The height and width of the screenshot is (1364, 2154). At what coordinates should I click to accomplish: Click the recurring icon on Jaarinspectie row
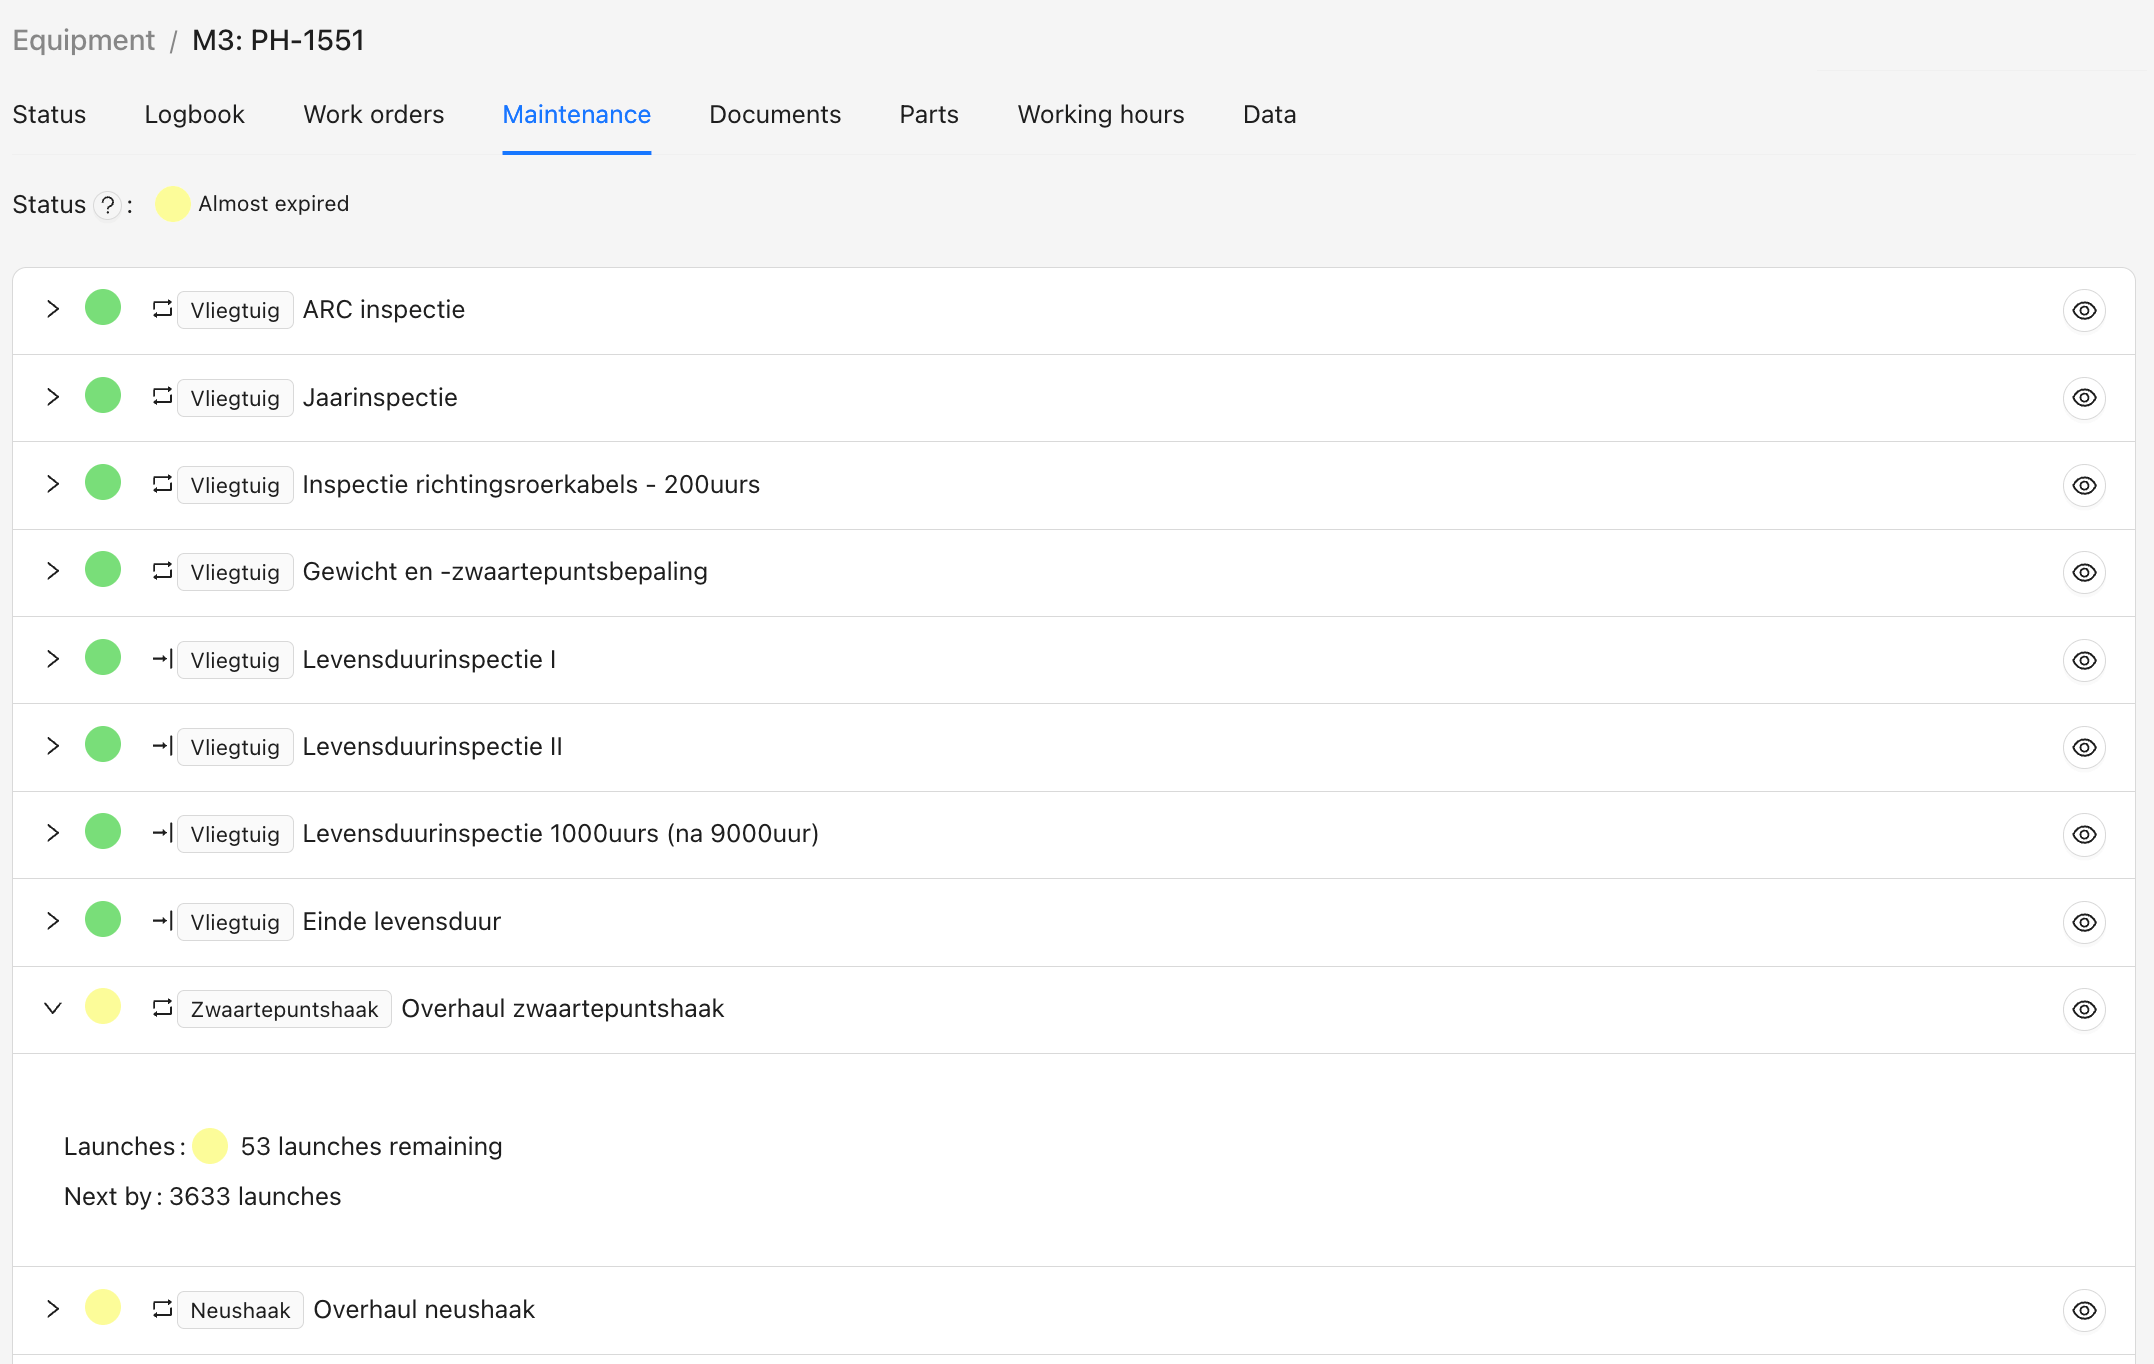point(162,397)
